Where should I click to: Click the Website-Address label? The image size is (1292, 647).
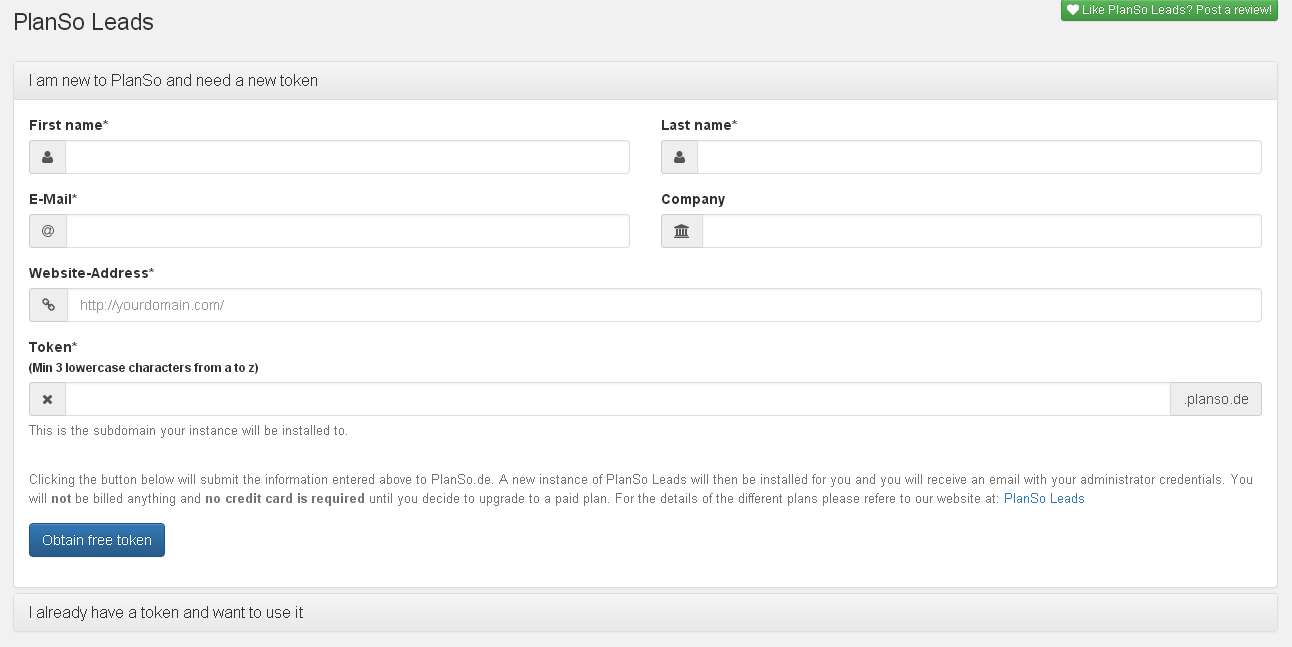(91, 273)
